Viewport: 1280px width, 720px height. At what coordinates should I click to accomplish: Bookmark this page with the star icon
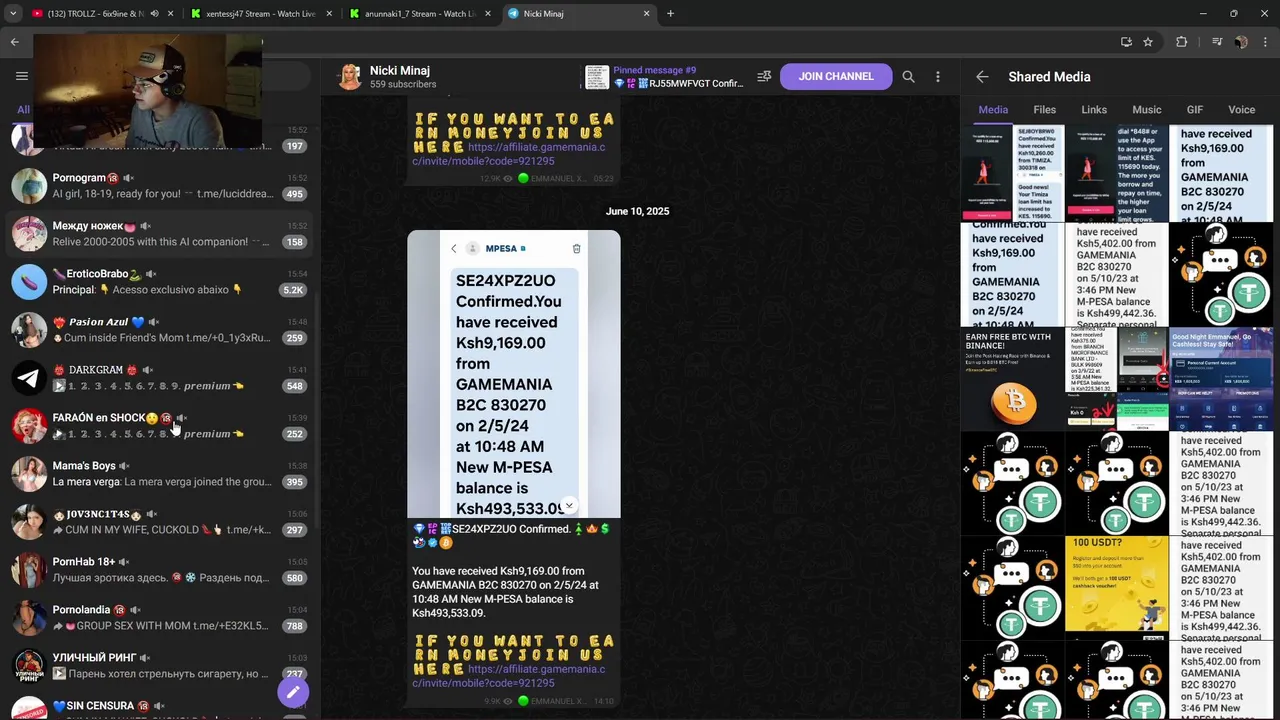[x=1148, y=42]
